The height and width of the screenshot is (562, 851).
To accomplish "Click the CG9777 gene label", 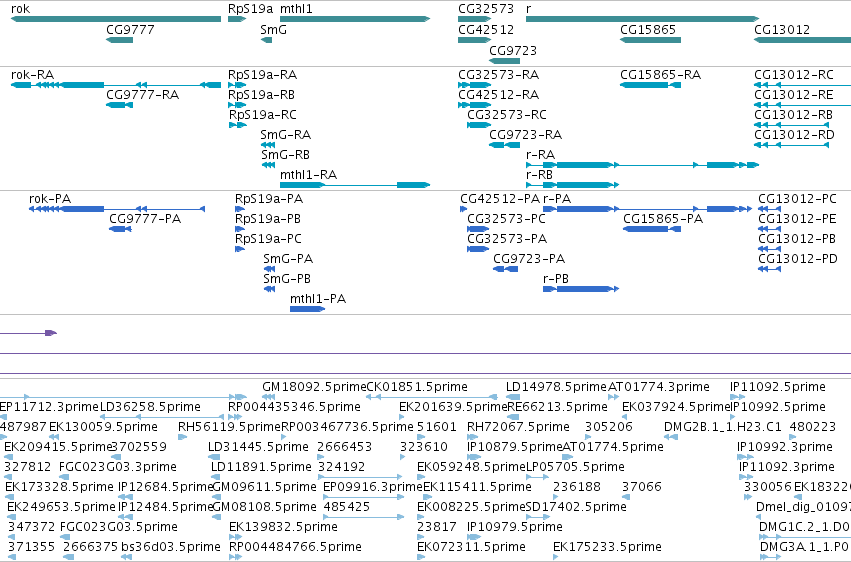I will 130,29.
